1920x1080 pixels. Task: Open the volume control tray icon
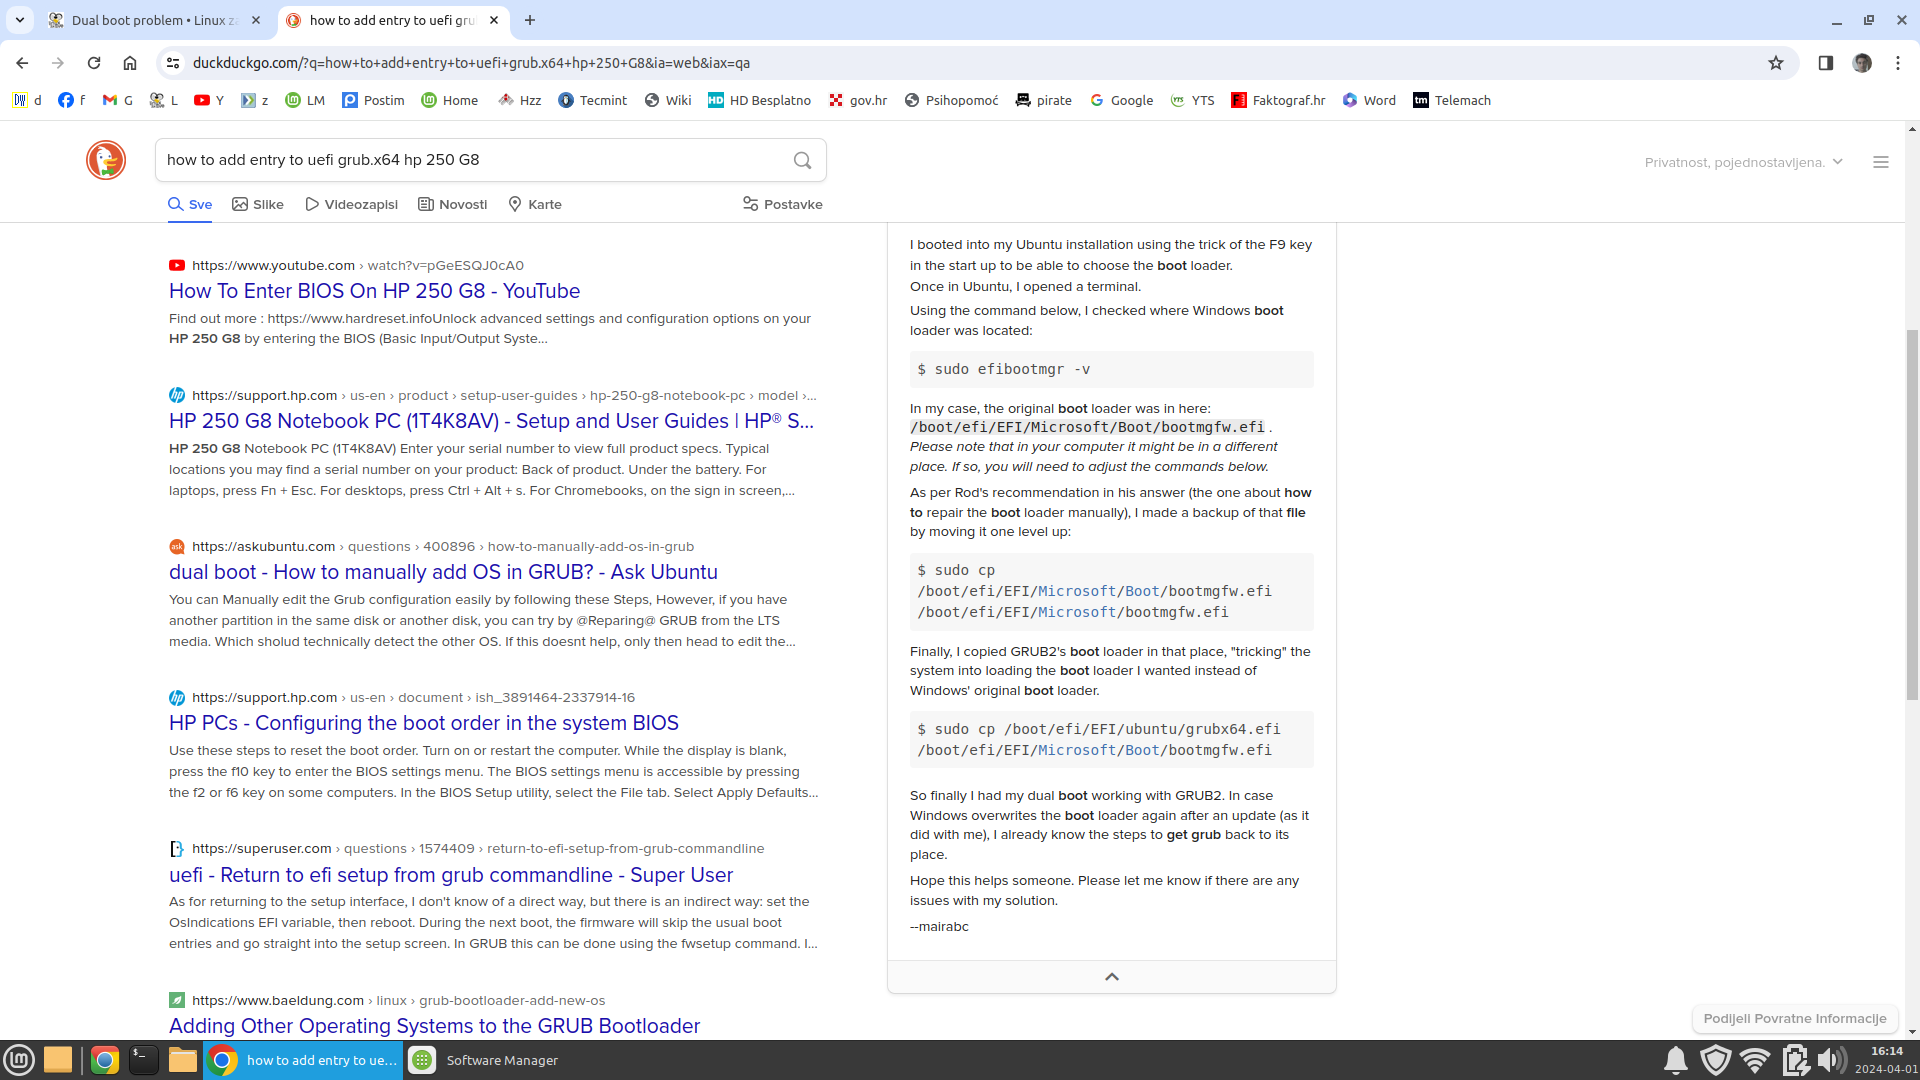click(x=1833, y=1060)
